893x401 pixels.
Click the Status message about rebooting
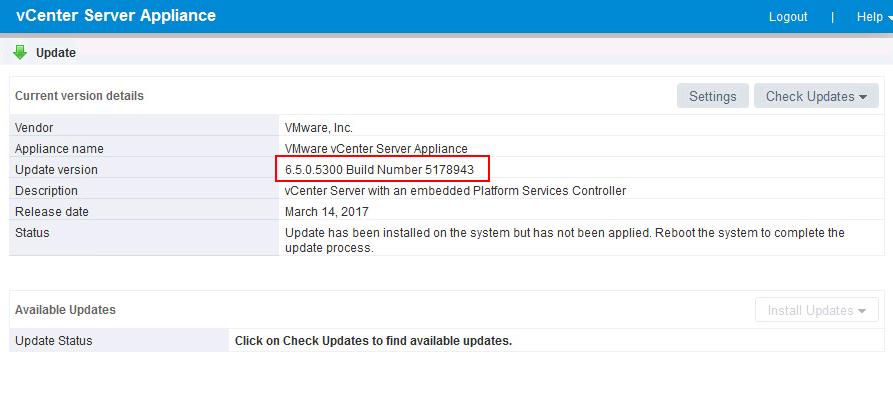[564, 240]
